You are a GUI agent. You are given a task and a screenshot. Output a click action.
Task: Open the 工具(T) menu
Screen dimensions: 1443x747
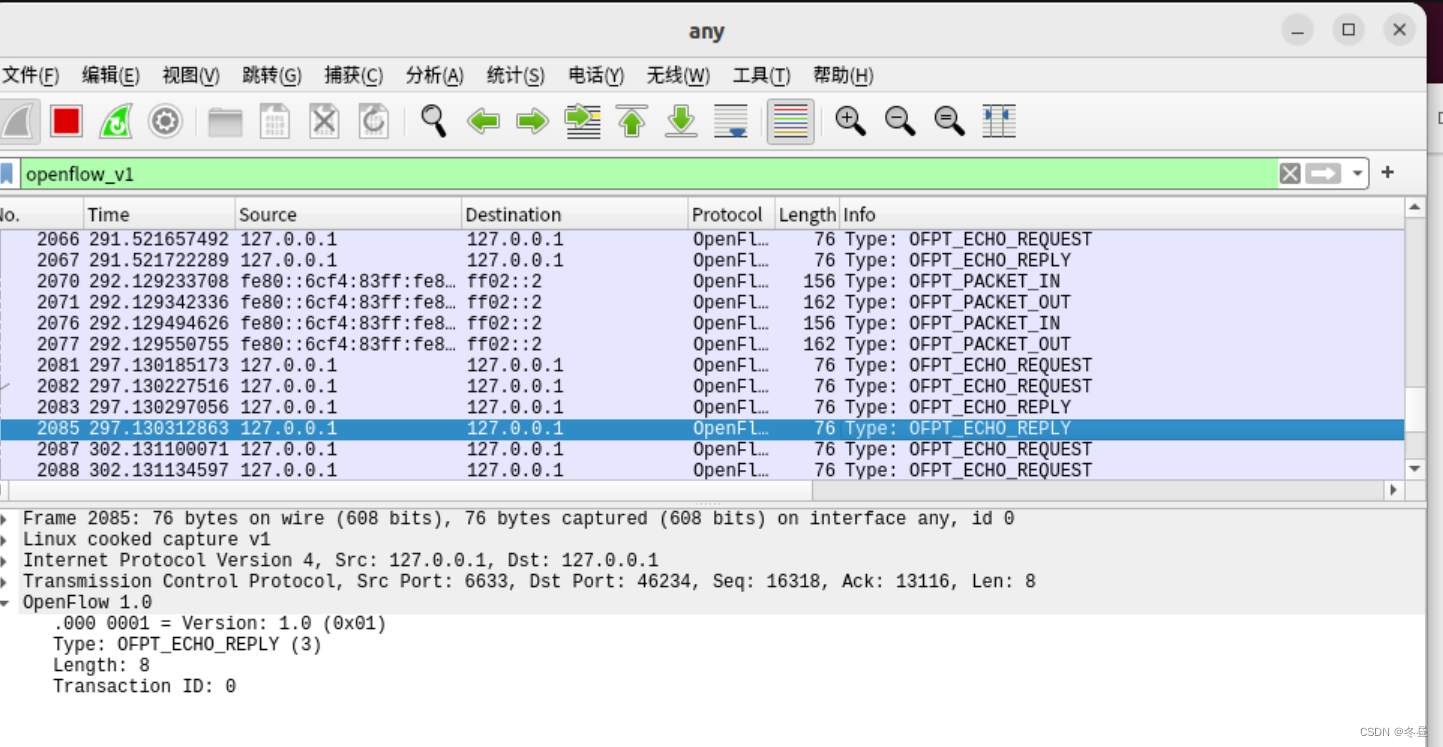tap(761, 76)
